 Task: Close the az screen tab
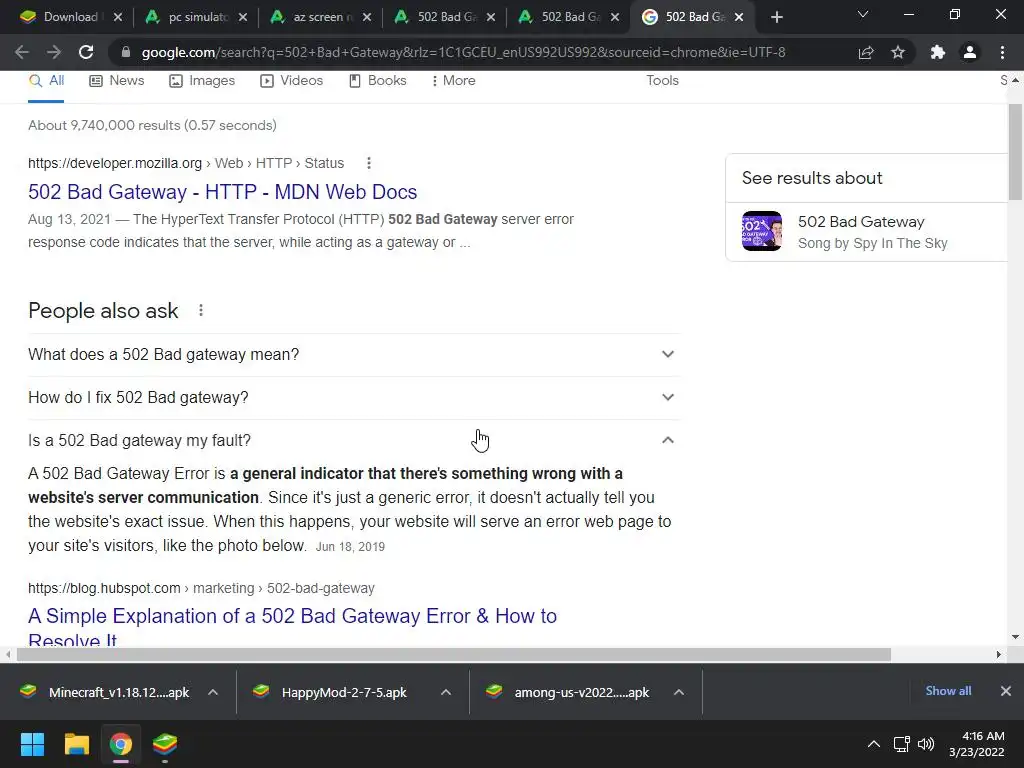coord(367,18)
